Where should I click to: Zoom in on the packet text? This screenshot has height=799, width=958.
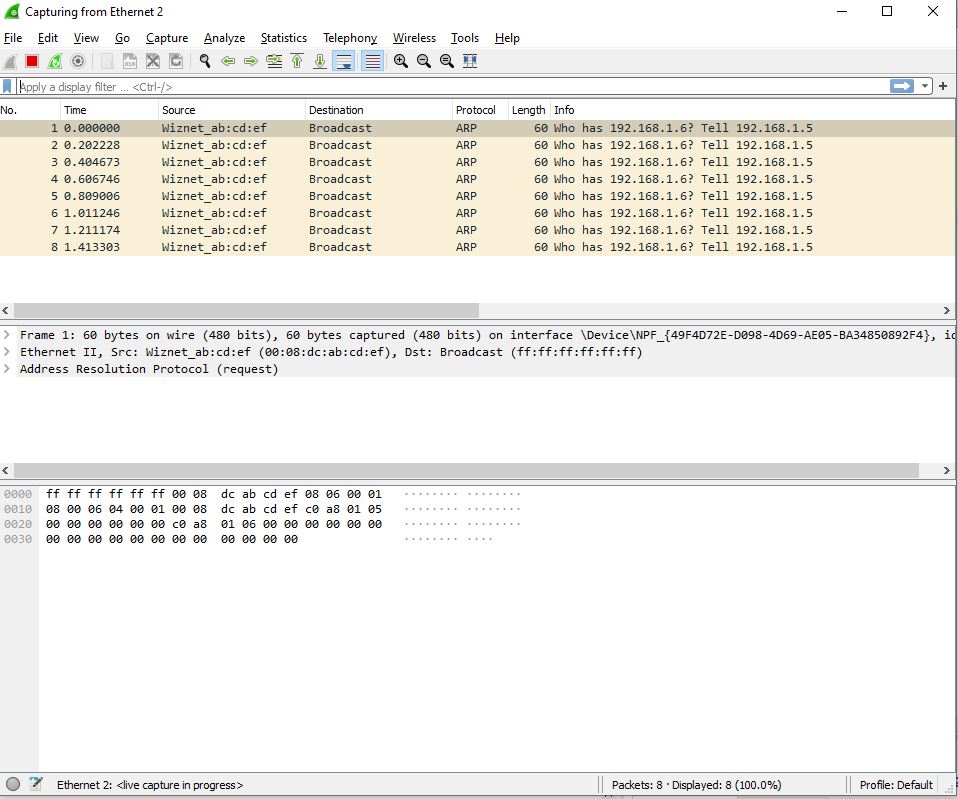click(401, 61)
